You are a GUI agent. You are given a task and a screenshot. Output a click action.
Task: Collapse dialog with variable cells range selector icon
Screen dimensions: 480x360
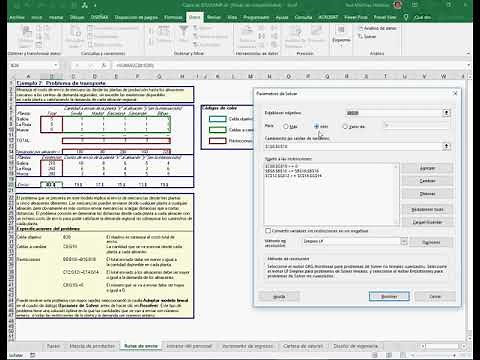(x=446, y=146)
